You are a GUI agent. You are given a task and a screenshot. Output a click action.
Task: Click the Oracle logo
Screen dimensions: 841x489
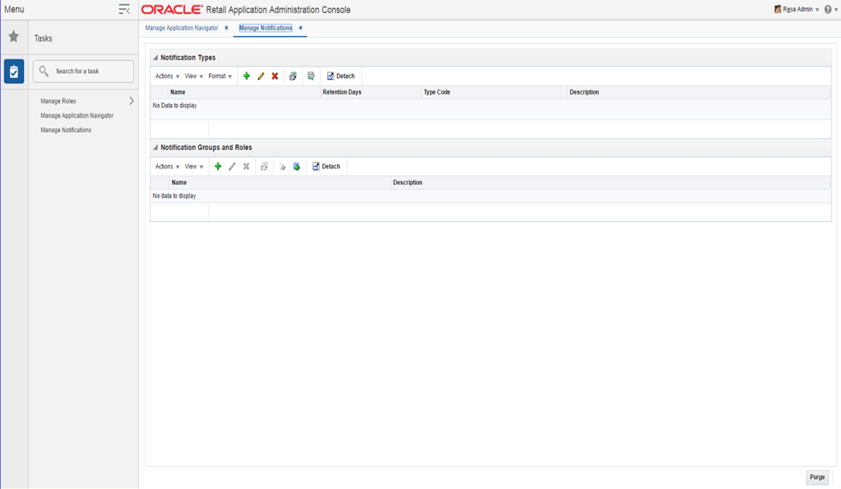click(x=172, y=10)
